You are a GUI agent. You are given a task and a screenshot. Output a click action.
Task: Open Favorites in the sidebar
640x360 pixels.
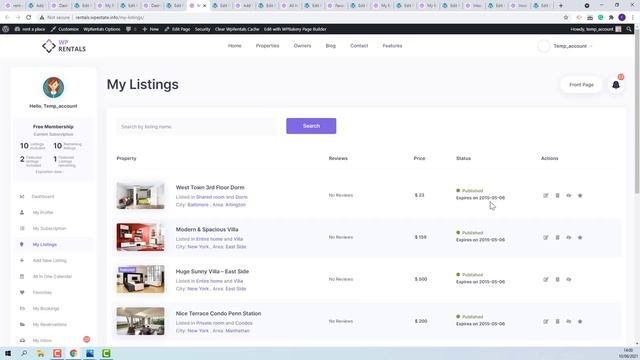coord(42,293)
